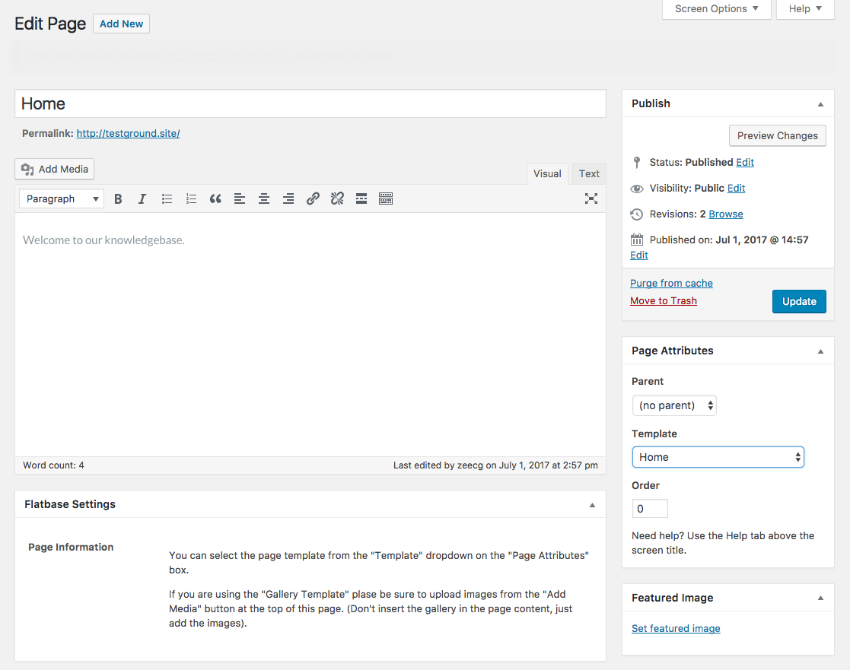Insert Read More tag
This screenshot has width=850, height=670.
[x=362, y=199]
